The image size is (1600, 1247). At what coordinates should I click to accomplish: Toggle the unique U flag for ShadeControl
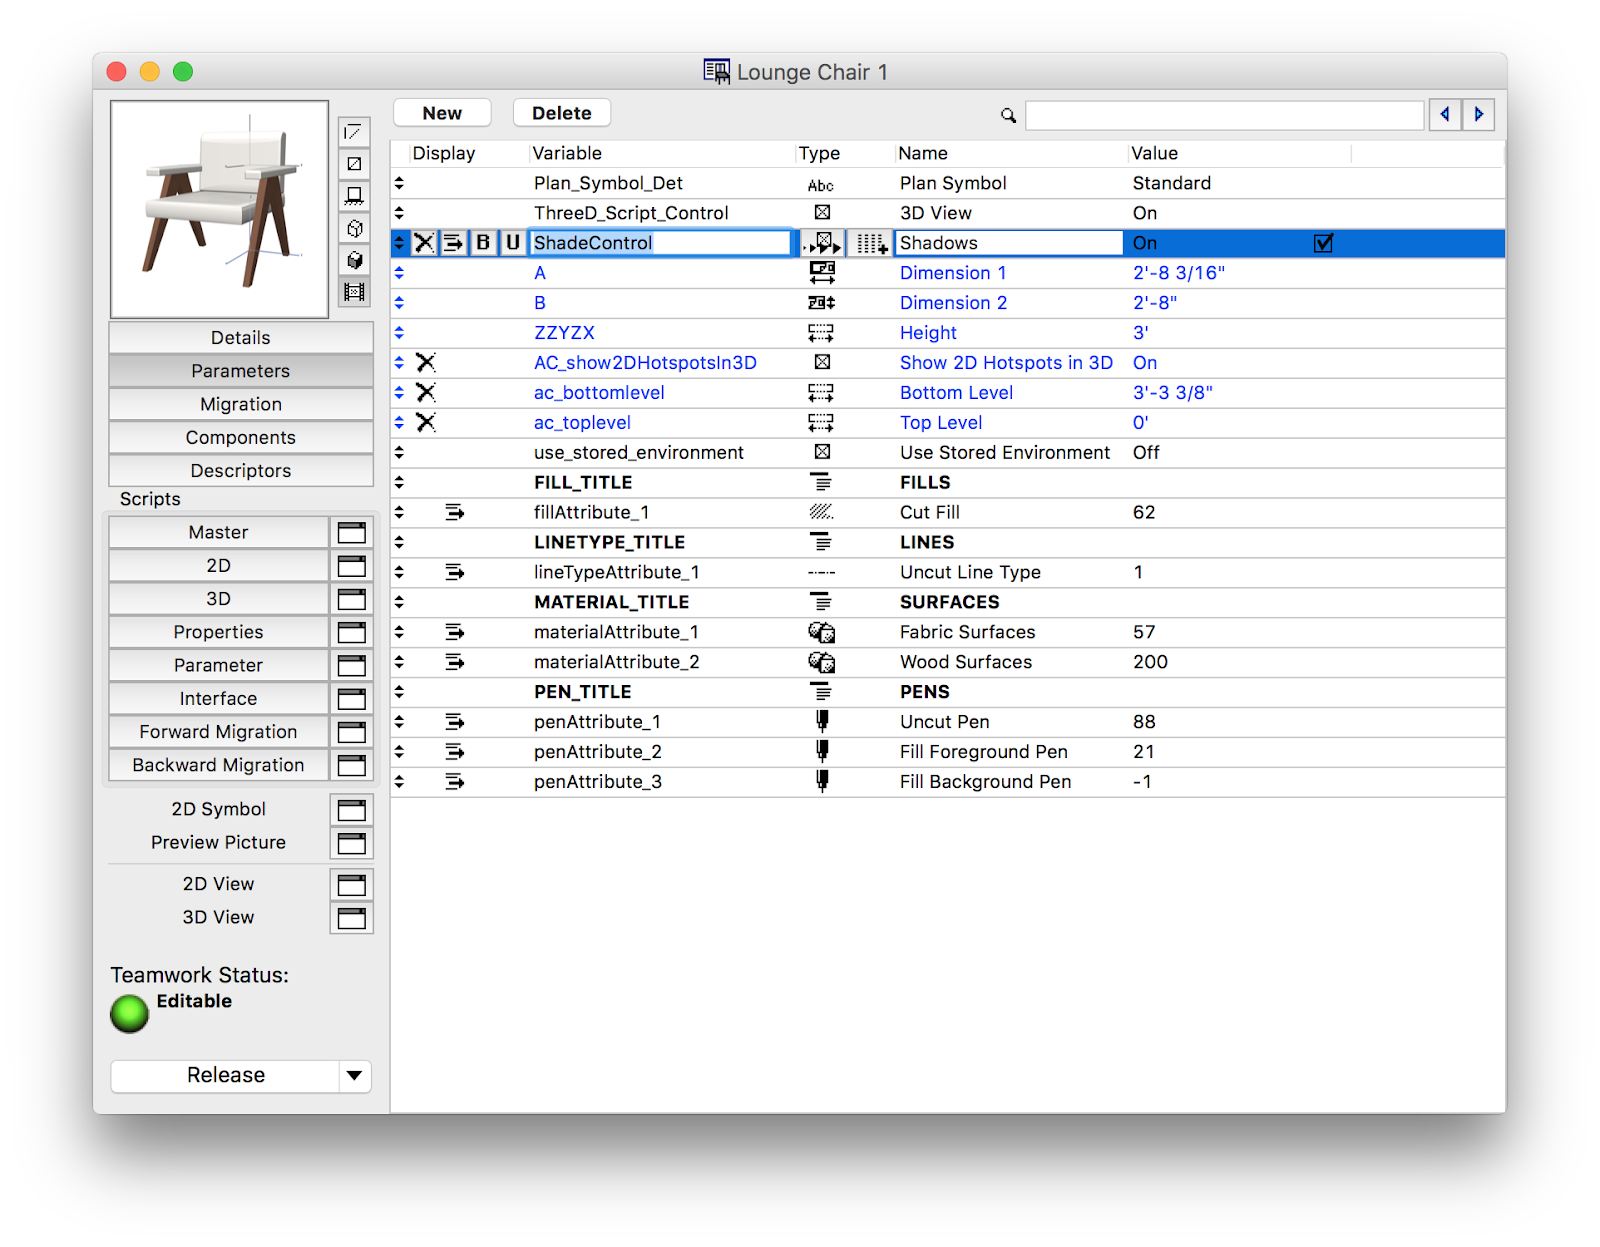click(x=512, y=243)
